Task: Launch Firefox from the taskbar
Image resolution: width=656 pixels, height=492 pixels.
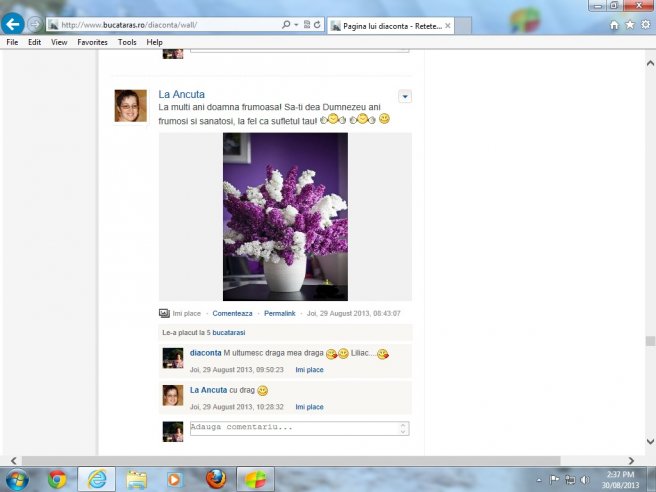Action: (215, 479)
